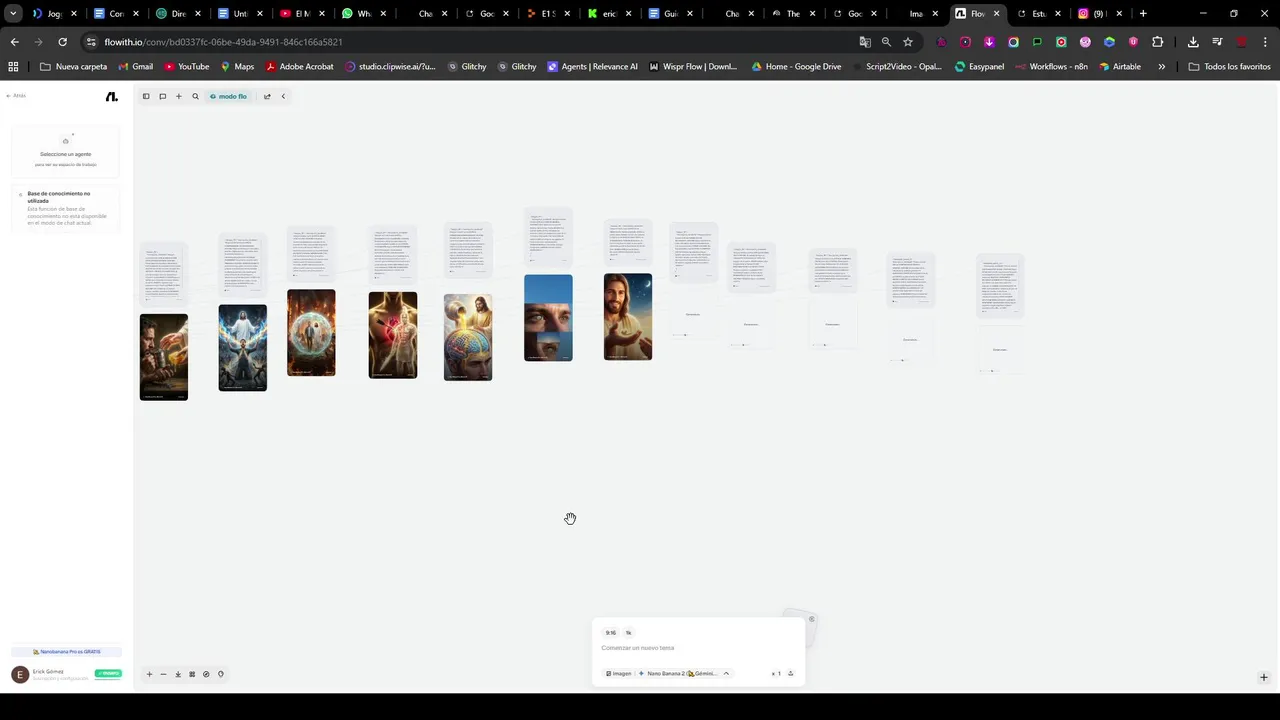Click the plus icon at bottom-right canvas corner
Viewport: 1280px width, 720px height.
coord(1263,677)
